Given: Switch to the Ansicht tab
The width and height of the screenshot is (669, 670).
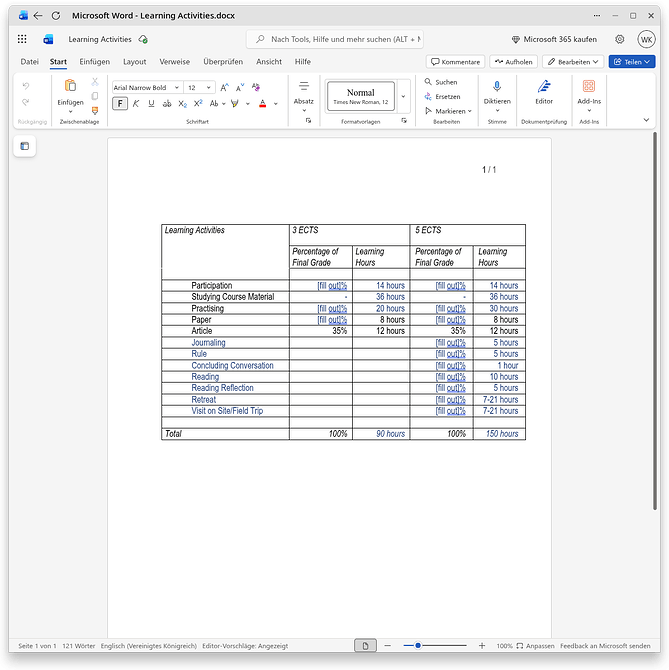Looking at the screenshot, I should (x=269, y=62).
